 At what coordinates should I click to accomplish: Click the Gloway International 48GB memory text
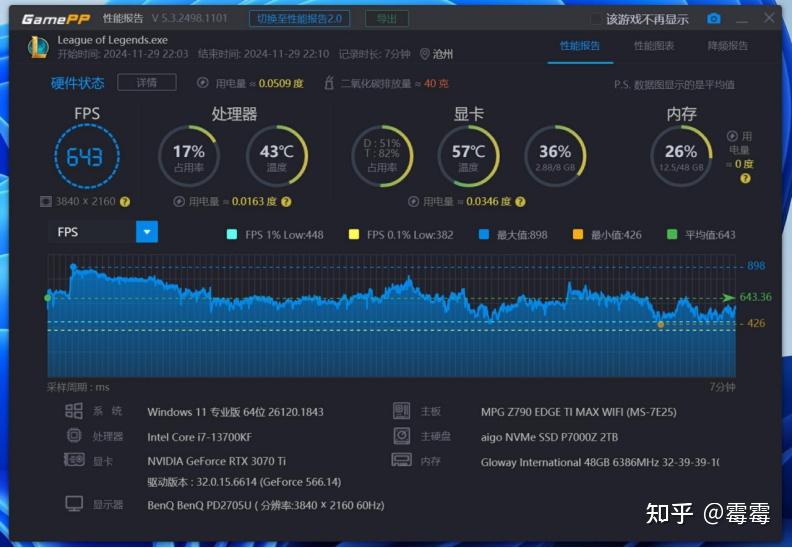(x=600, y=462)
